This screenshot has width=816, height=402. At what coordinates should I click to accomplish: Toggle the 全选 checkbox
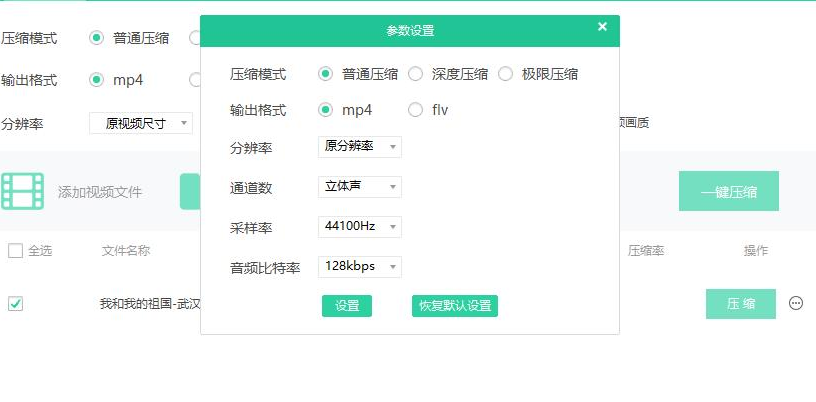coord(15,251)
